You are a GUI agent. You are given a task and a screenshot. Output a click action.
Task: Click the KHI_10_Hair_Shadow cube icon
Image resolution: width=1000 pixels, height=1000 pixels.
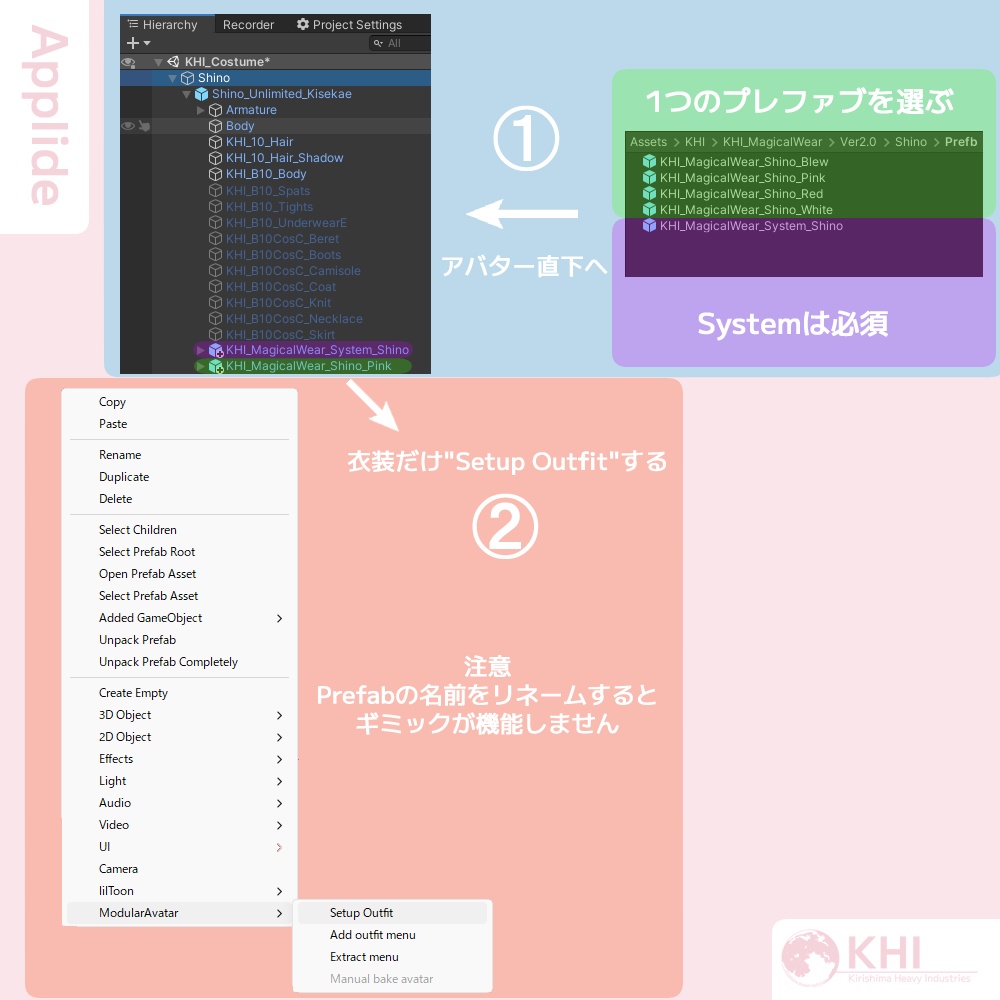(216, 158)
